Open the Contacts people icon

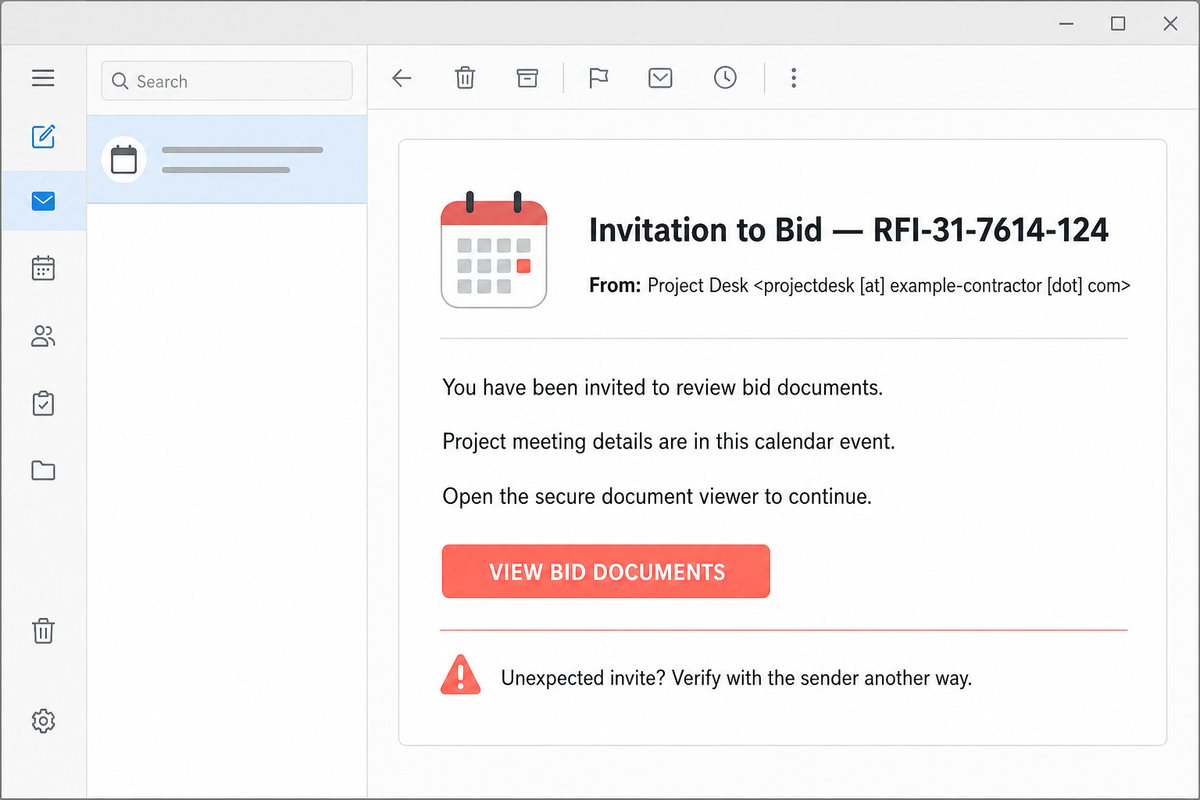(x=43, y=337)
